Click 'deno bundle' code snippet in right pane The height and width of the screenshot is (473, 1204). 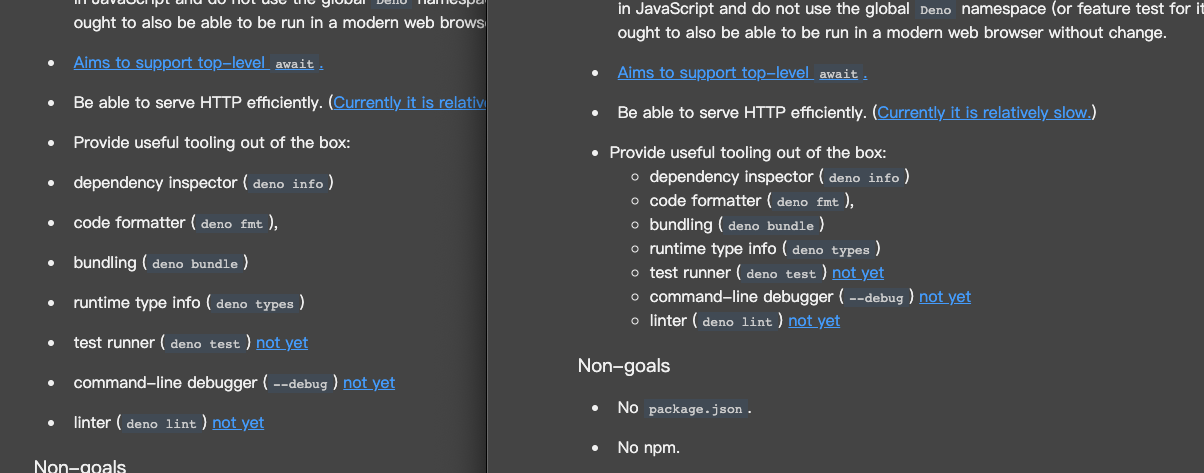[771, 226]
